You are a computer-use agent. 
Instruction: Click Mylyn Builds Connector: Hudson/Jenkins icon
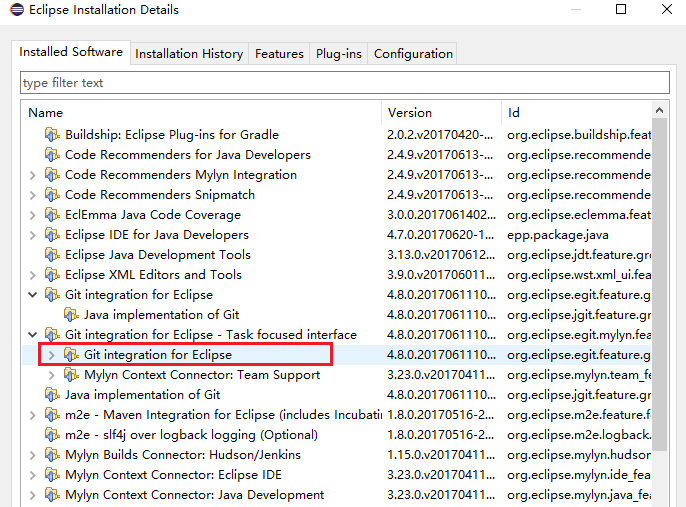(x=52, y=455)
